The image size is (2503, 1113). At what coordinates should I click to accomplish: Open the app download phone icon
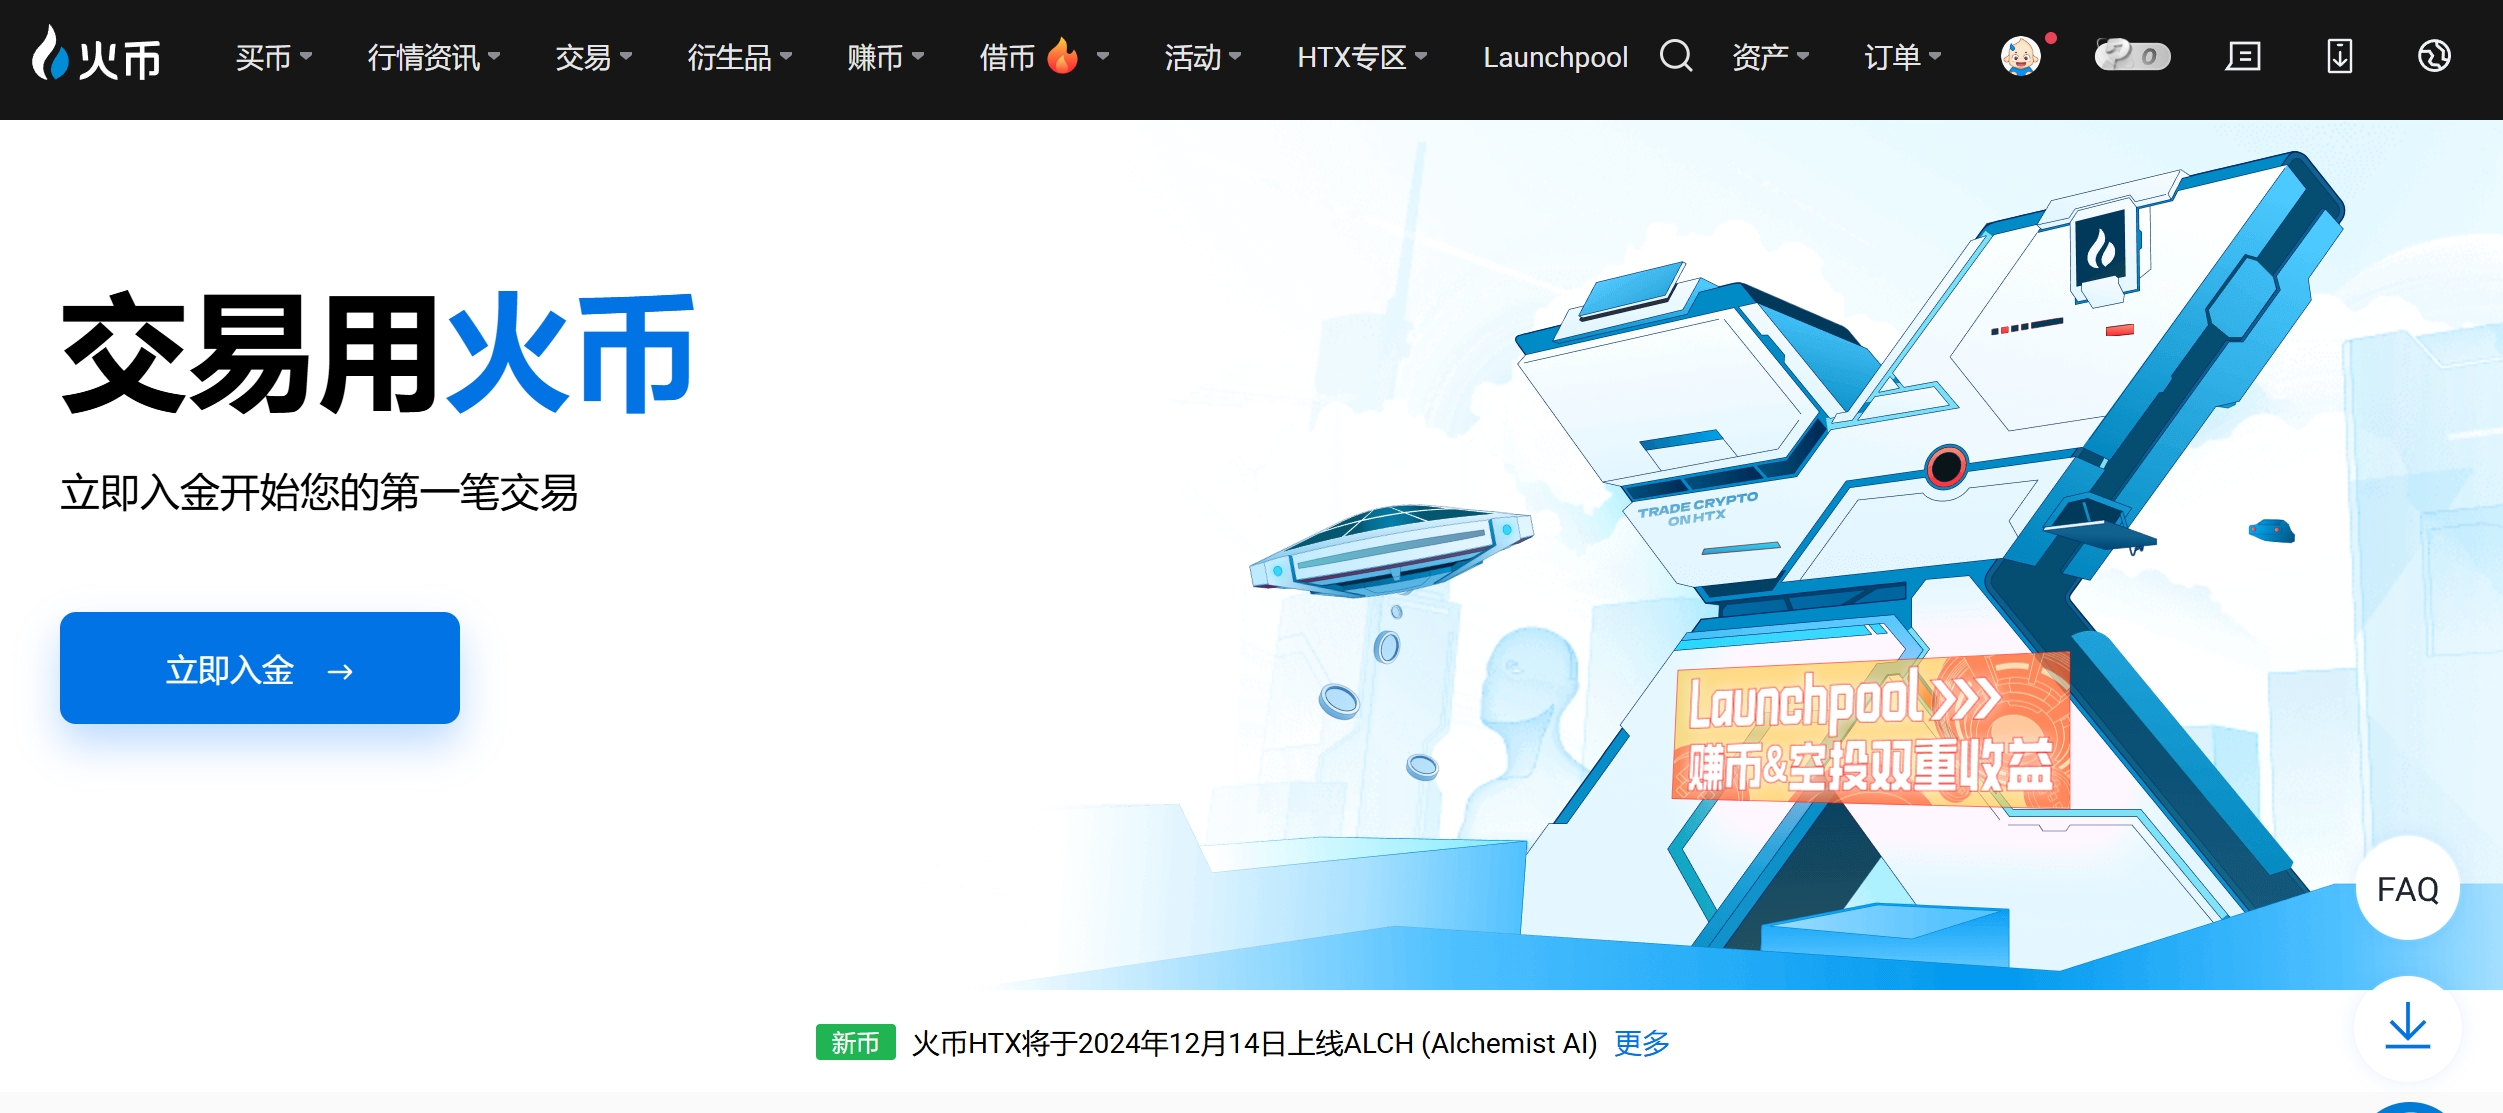pyautogui.click(x=2339, y=56)
